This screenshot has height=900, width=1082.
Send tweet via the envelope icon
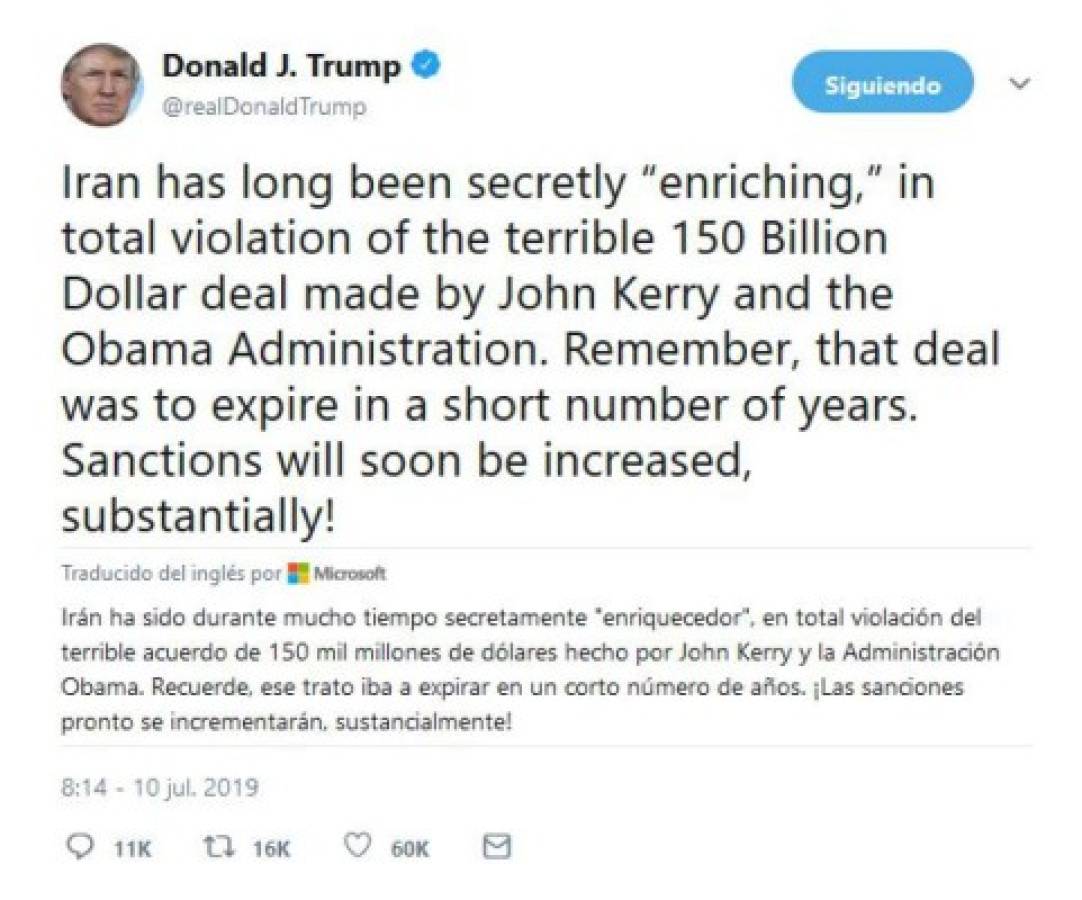497,847
